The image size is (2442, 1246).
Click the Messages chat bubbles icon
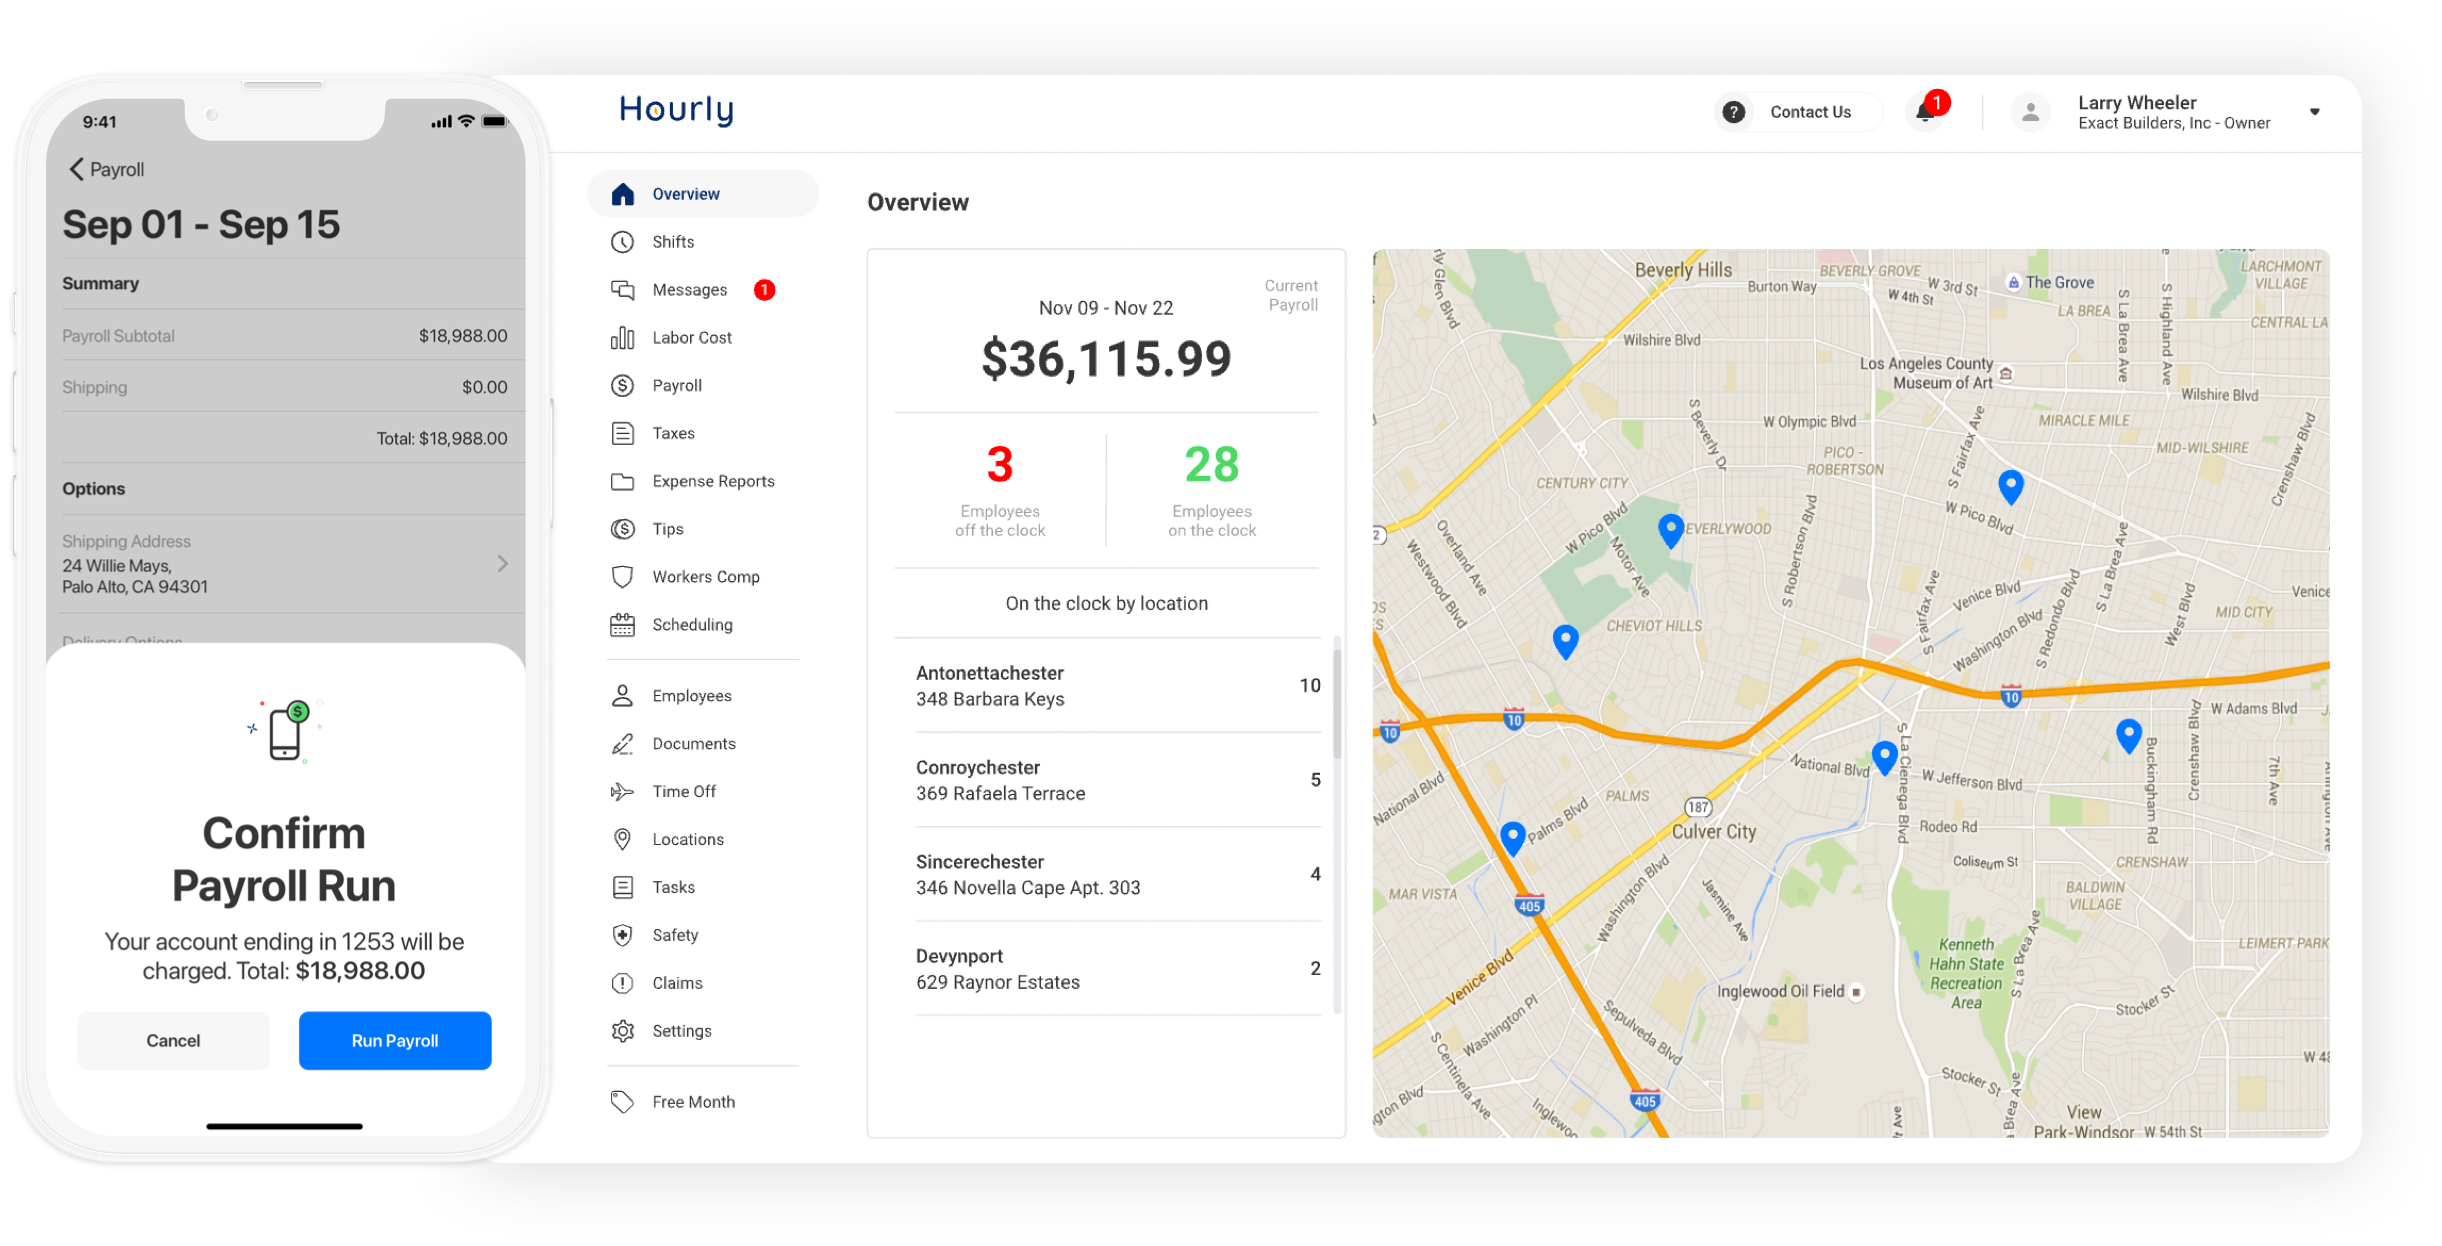tap(622, 290)
